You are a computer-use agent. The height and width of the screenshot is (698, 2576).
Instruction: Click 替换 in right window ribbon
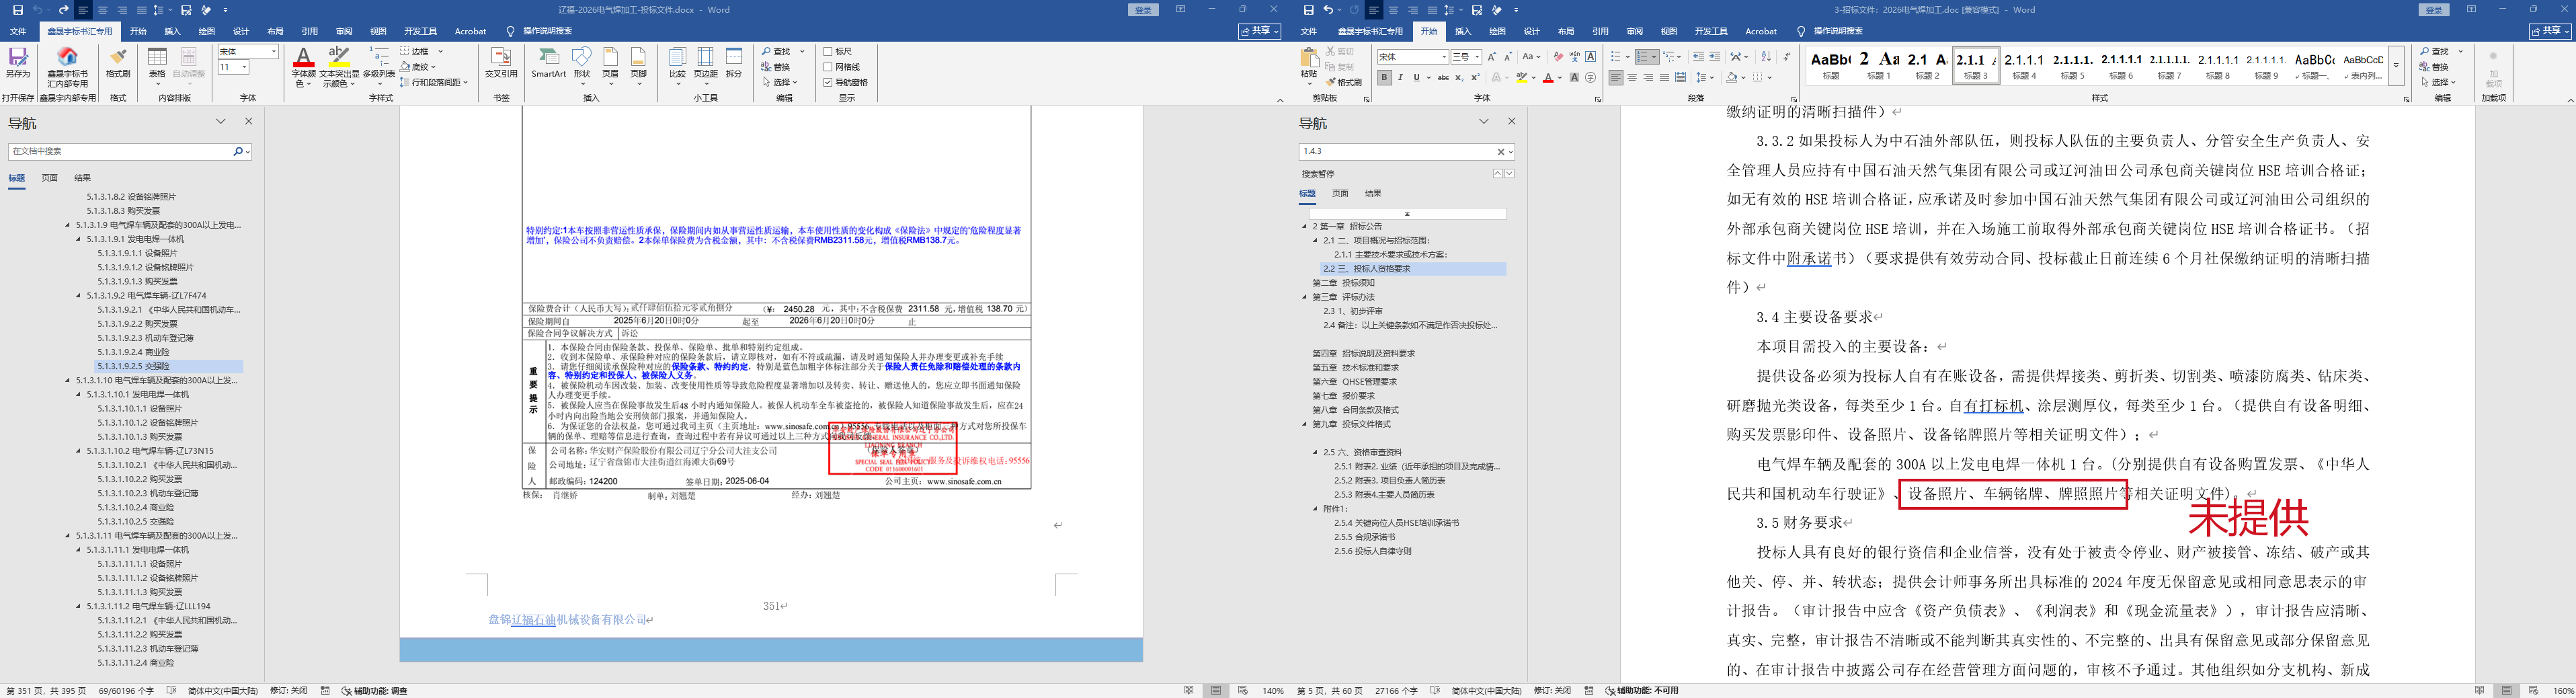point(2435,67)
